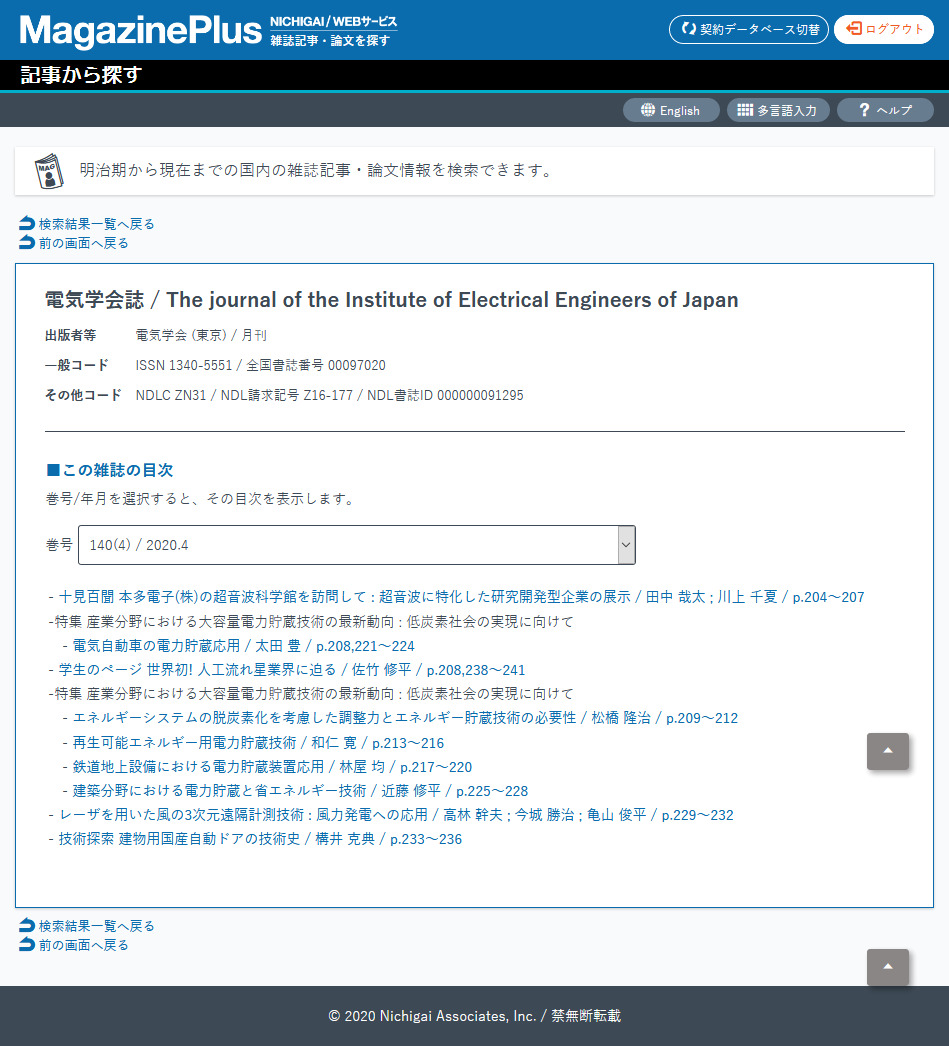Click the bottom scroll-to-top arrow button
The height and width of the screenshot is (1046, 949).
point(888,967)
